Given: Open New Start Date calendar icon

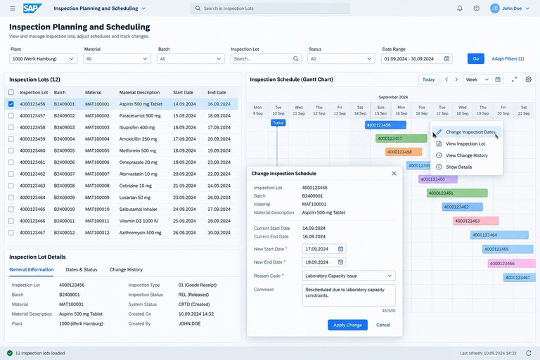Looking at the screenshot, I should pyautogui.click(x=340, y=249).
